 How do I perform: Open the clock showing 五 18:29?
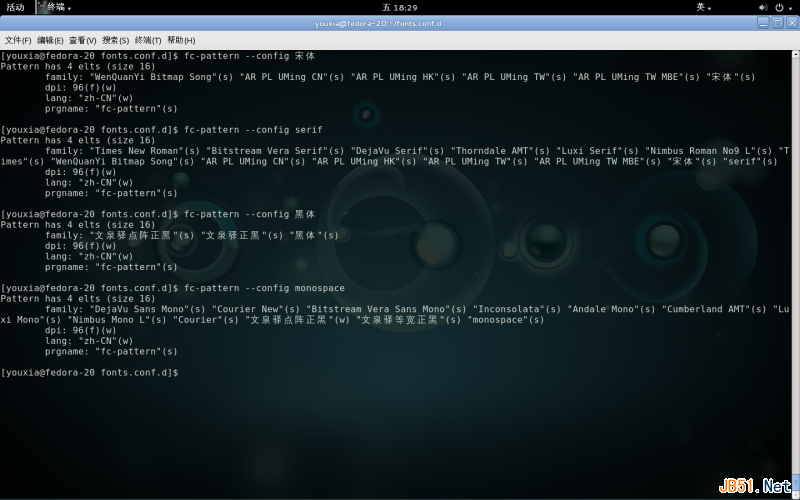pyautogui.click(x=399, y=8)
